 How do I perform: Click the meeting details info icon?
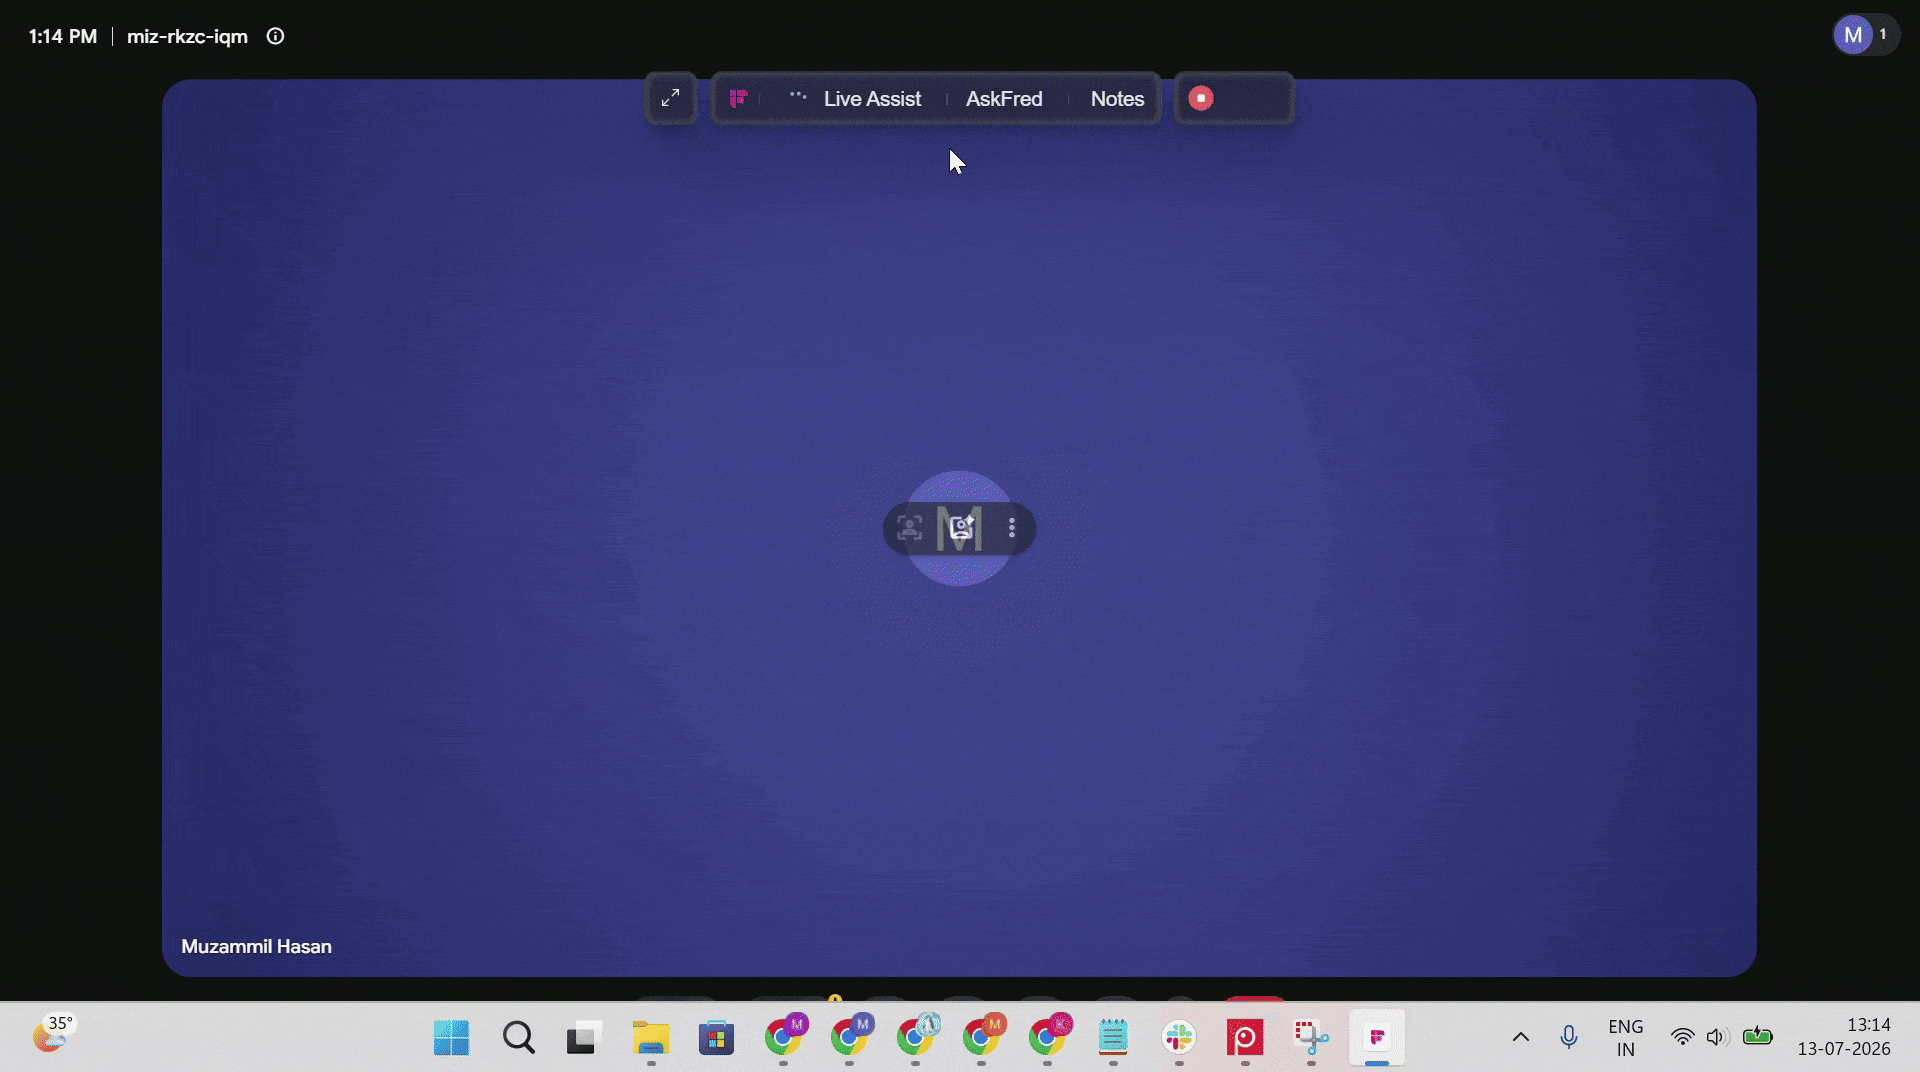(275, 36)
